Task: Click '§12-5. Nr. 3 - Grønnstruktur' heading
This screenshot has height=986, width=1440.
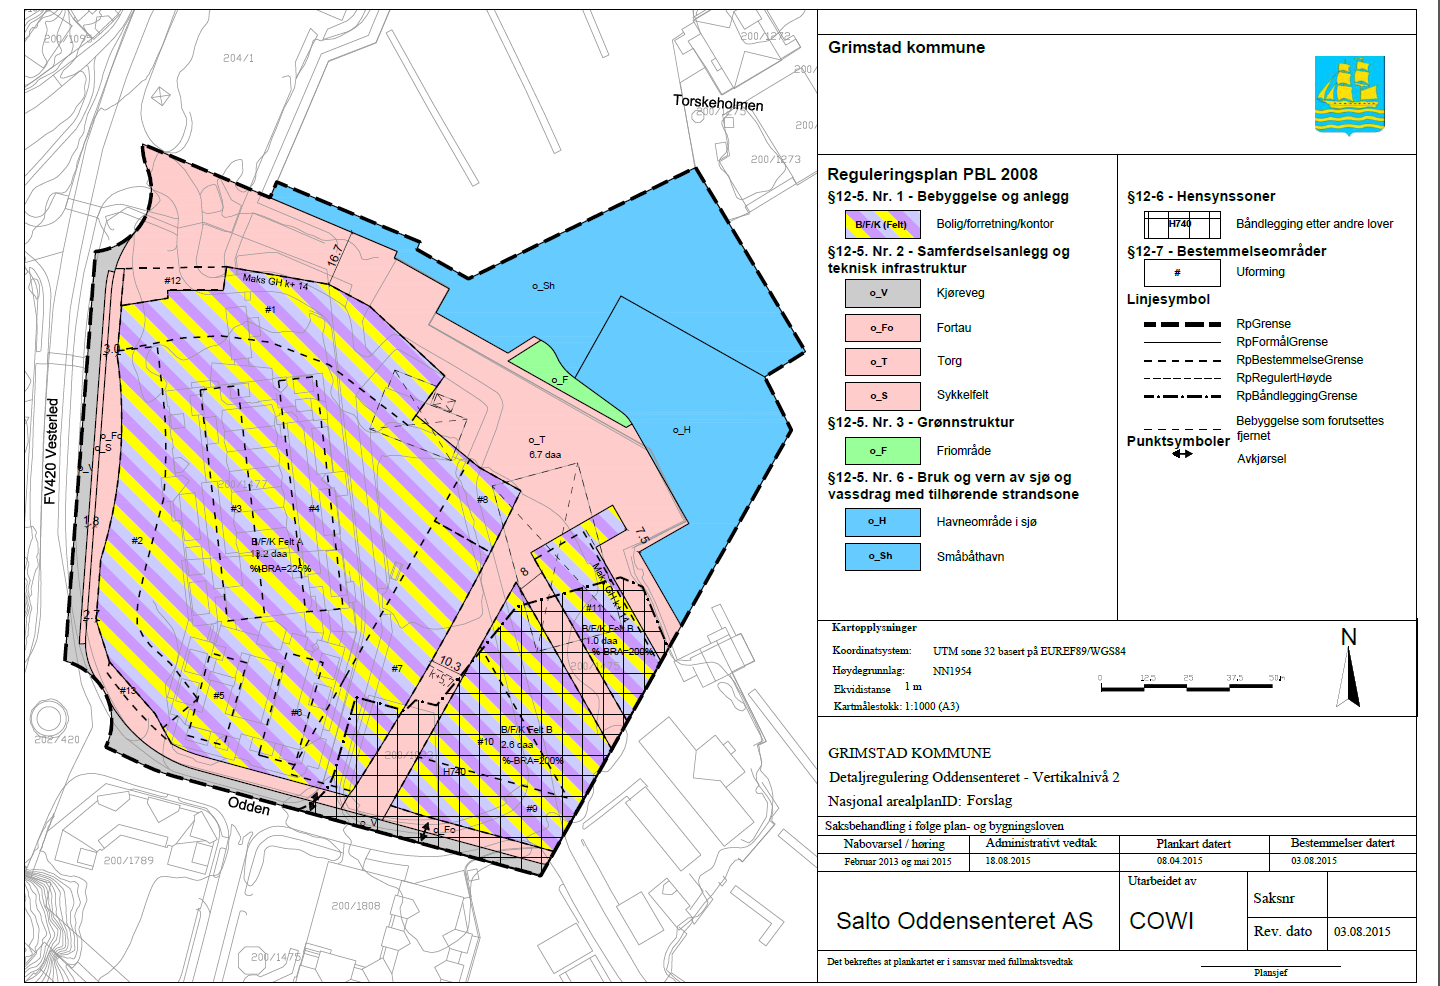Action: tap(920, 422)
